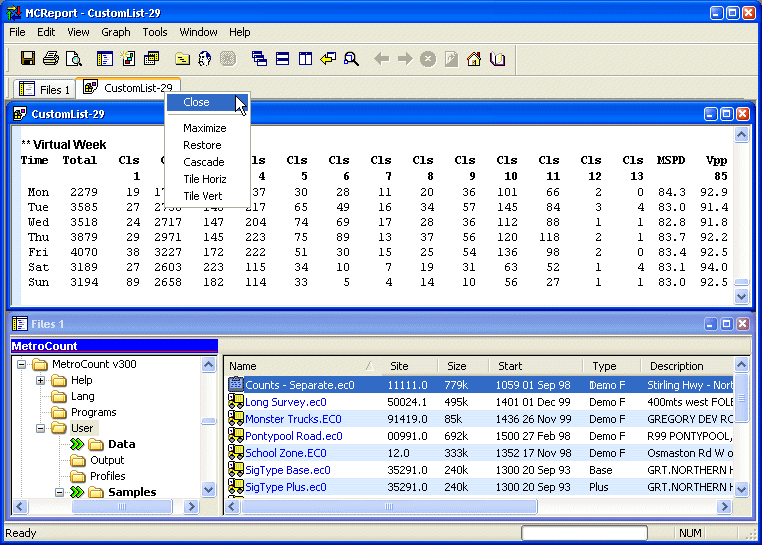Choose Close from the tab context menu
The width and height of the screenshot is (762, 545).
coord(208,102)
